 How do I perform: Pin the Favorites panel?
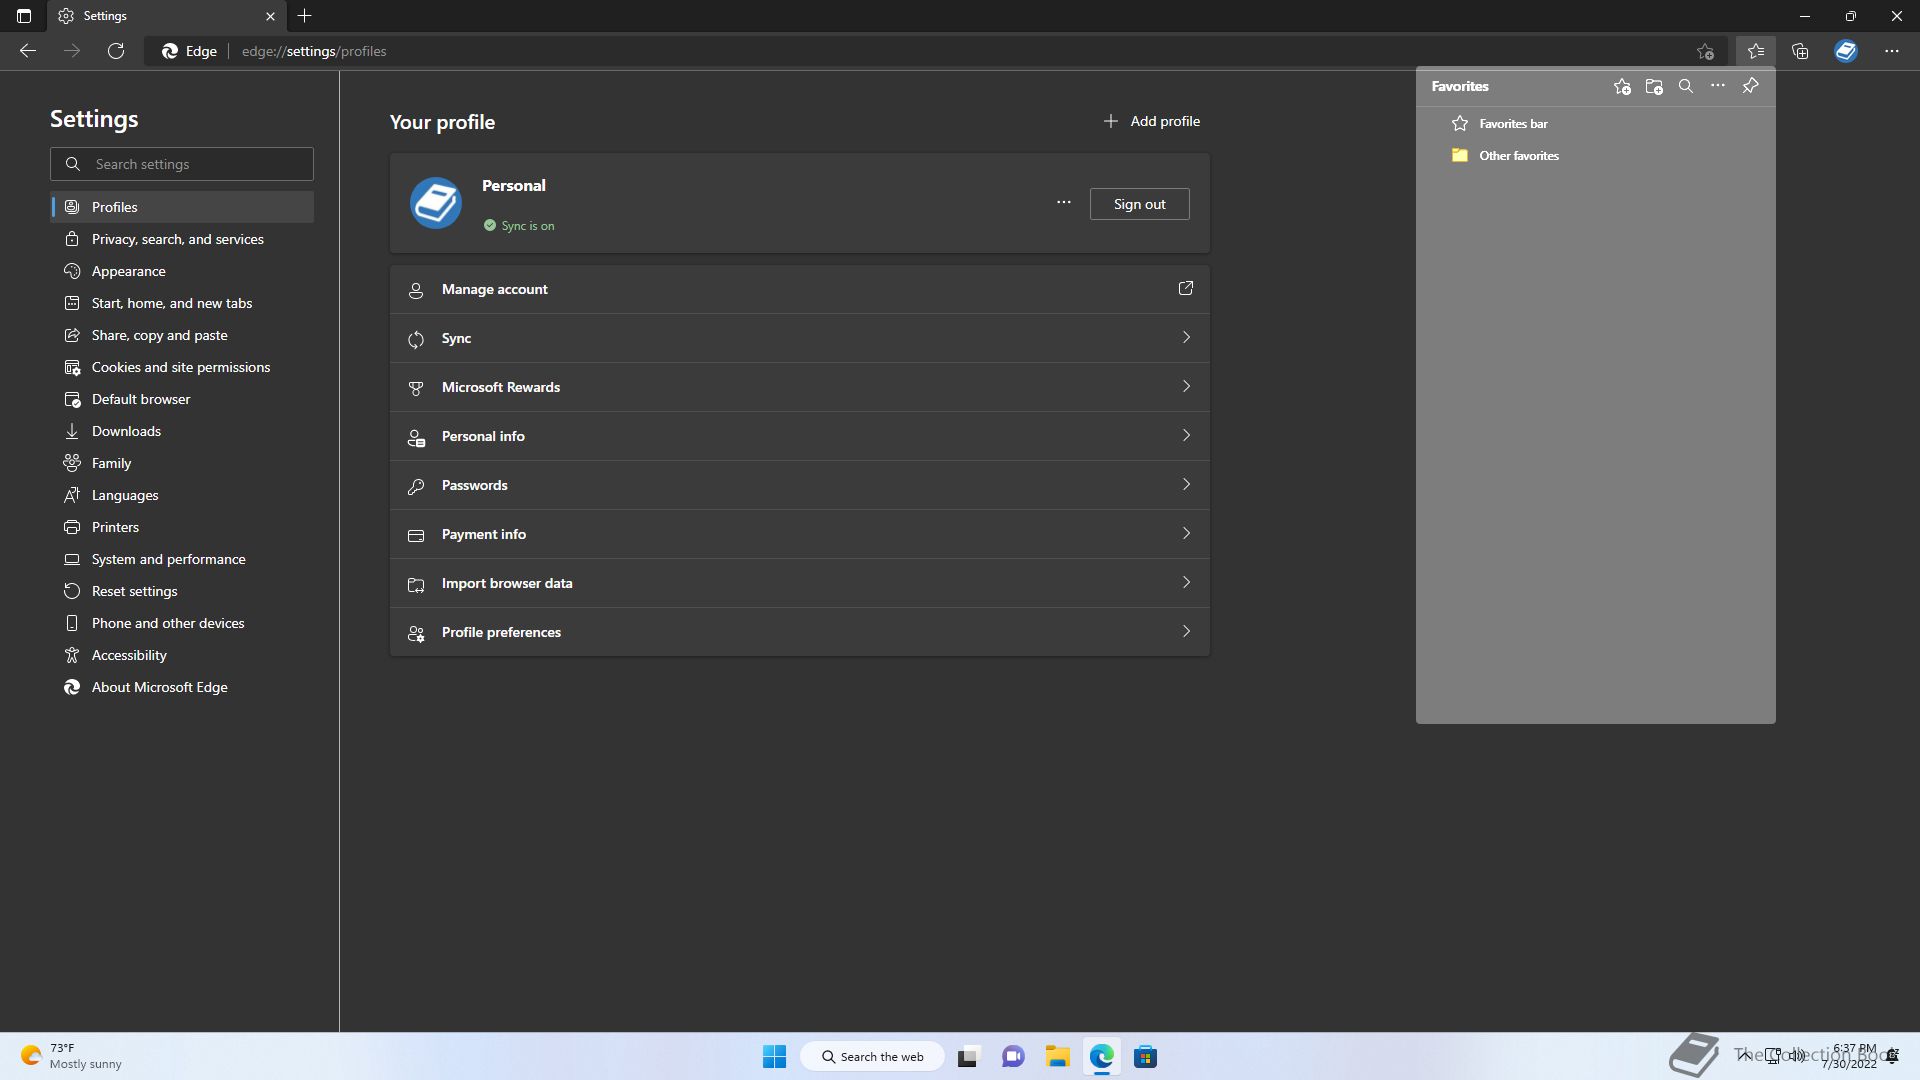[1750, 86]
